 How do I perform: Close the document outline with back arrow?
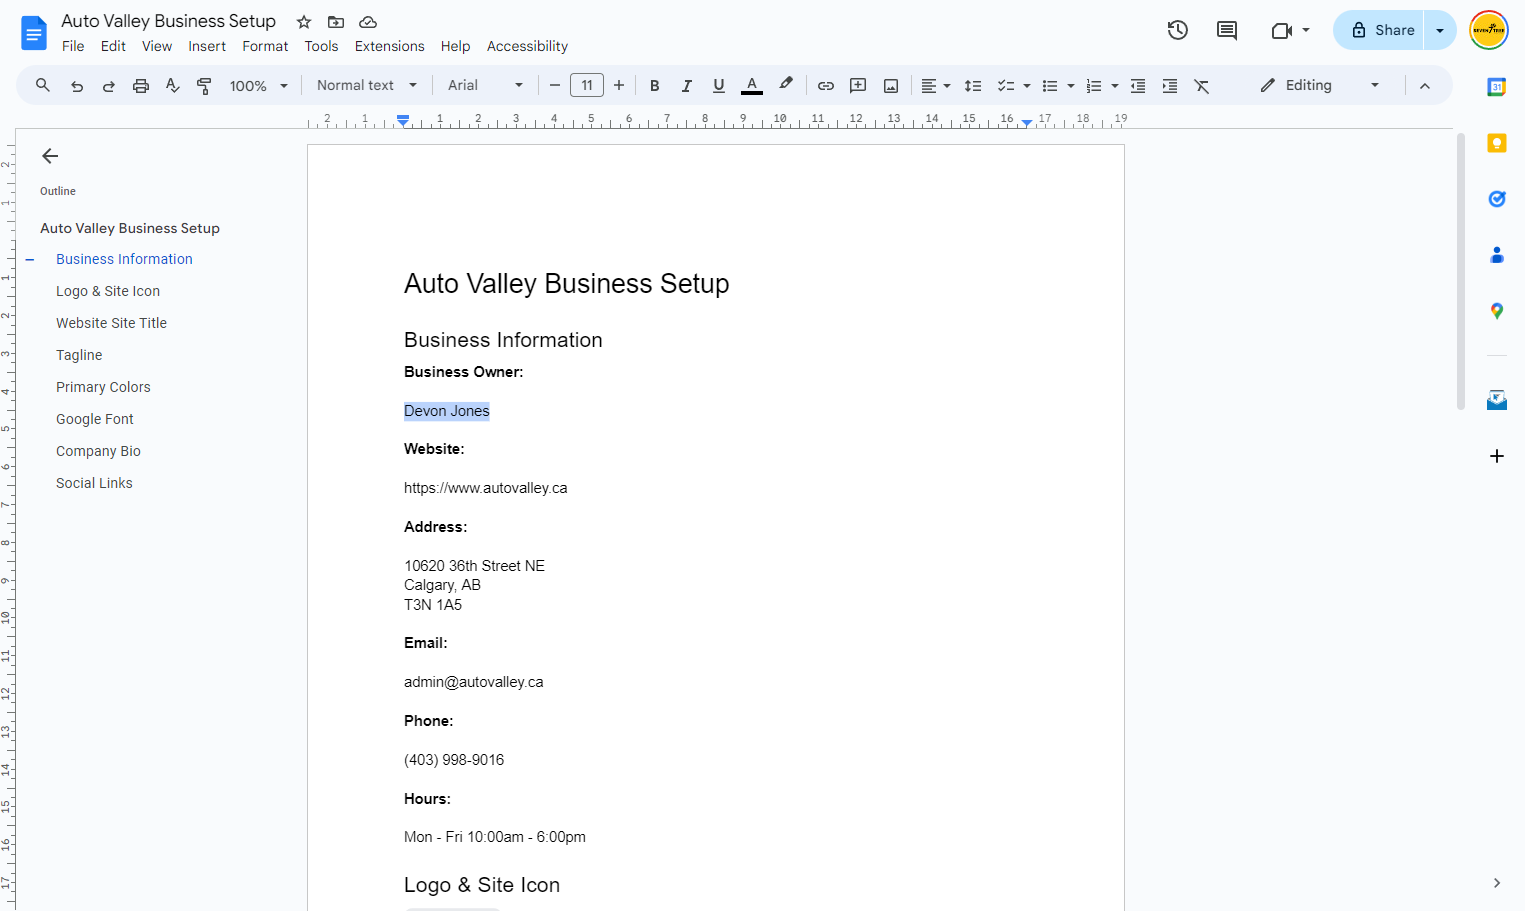pos(50,156)
